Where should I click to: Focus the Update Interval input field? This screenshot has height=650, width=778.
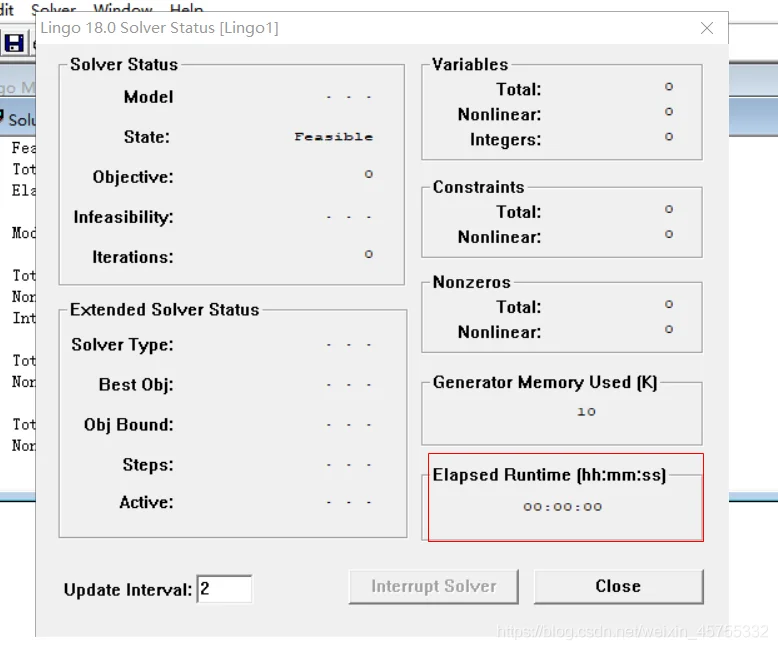pos(224,589)
